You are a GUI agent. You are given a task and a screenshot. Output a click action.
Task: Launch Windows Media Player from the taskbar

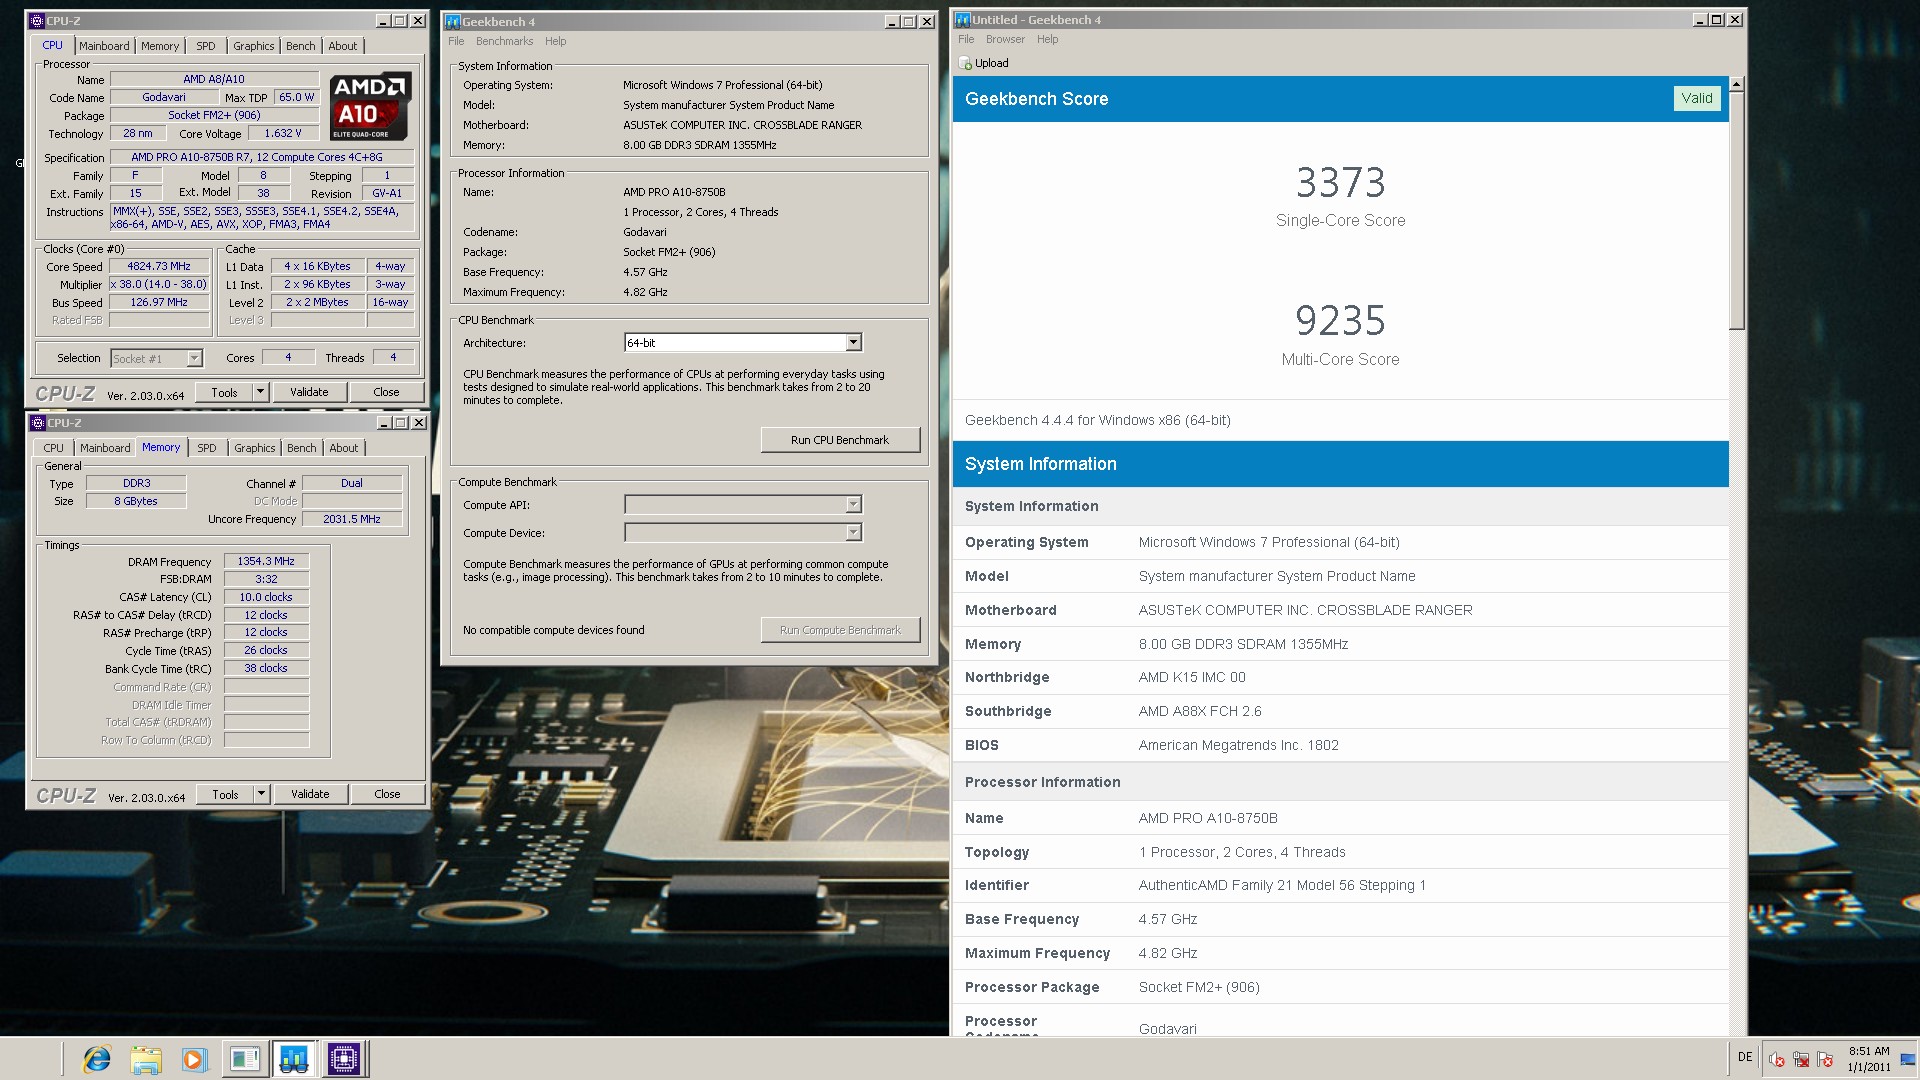tap(194, 1059)
